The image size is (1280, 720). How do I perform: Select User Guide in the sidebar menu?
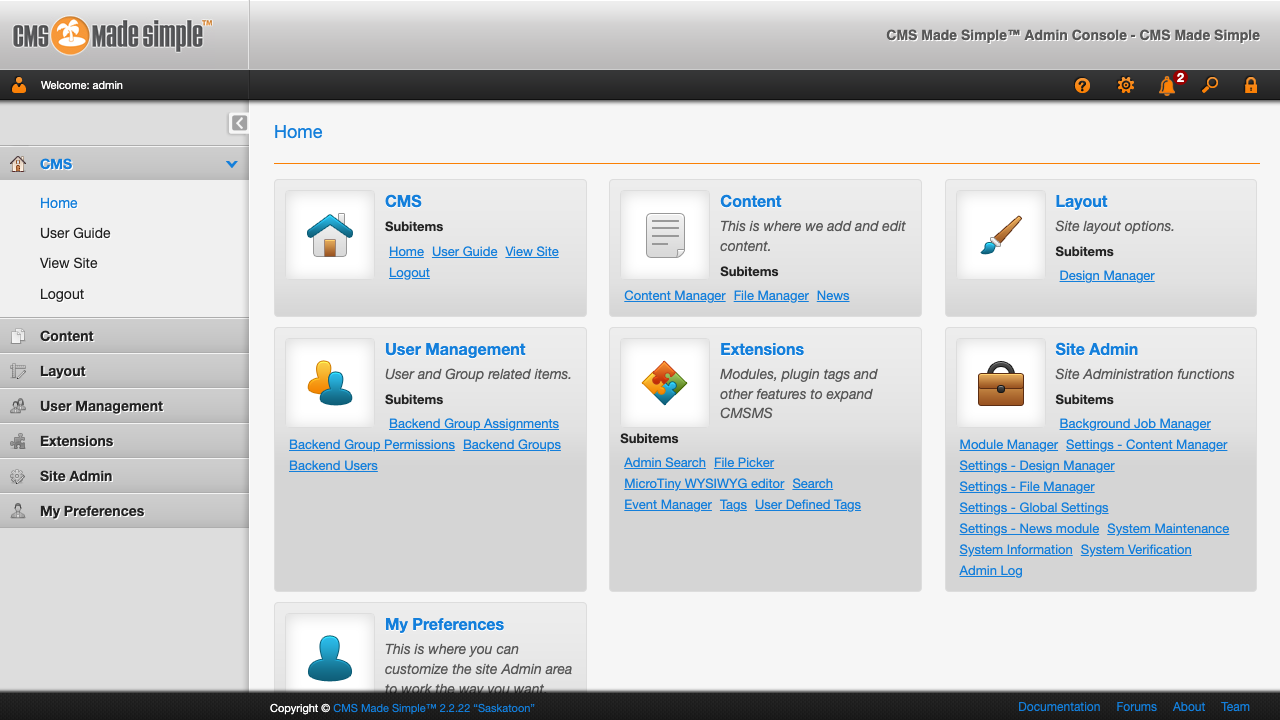tap(75, 233)
